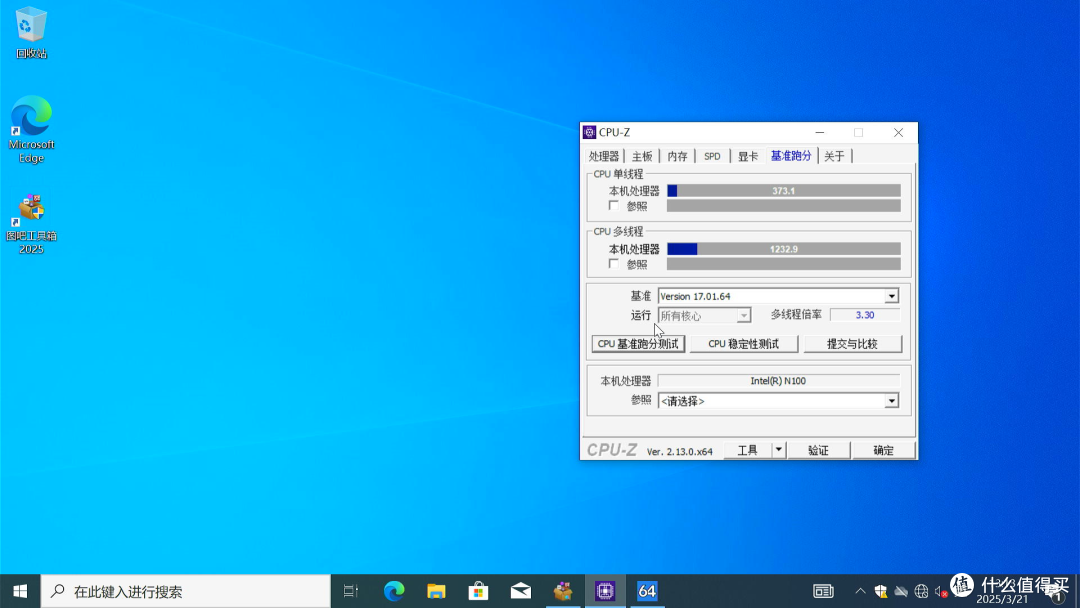The image size is (1080, 608).
Task: Open Microsoft Store from the taskbar
Action: coord(478,591)
